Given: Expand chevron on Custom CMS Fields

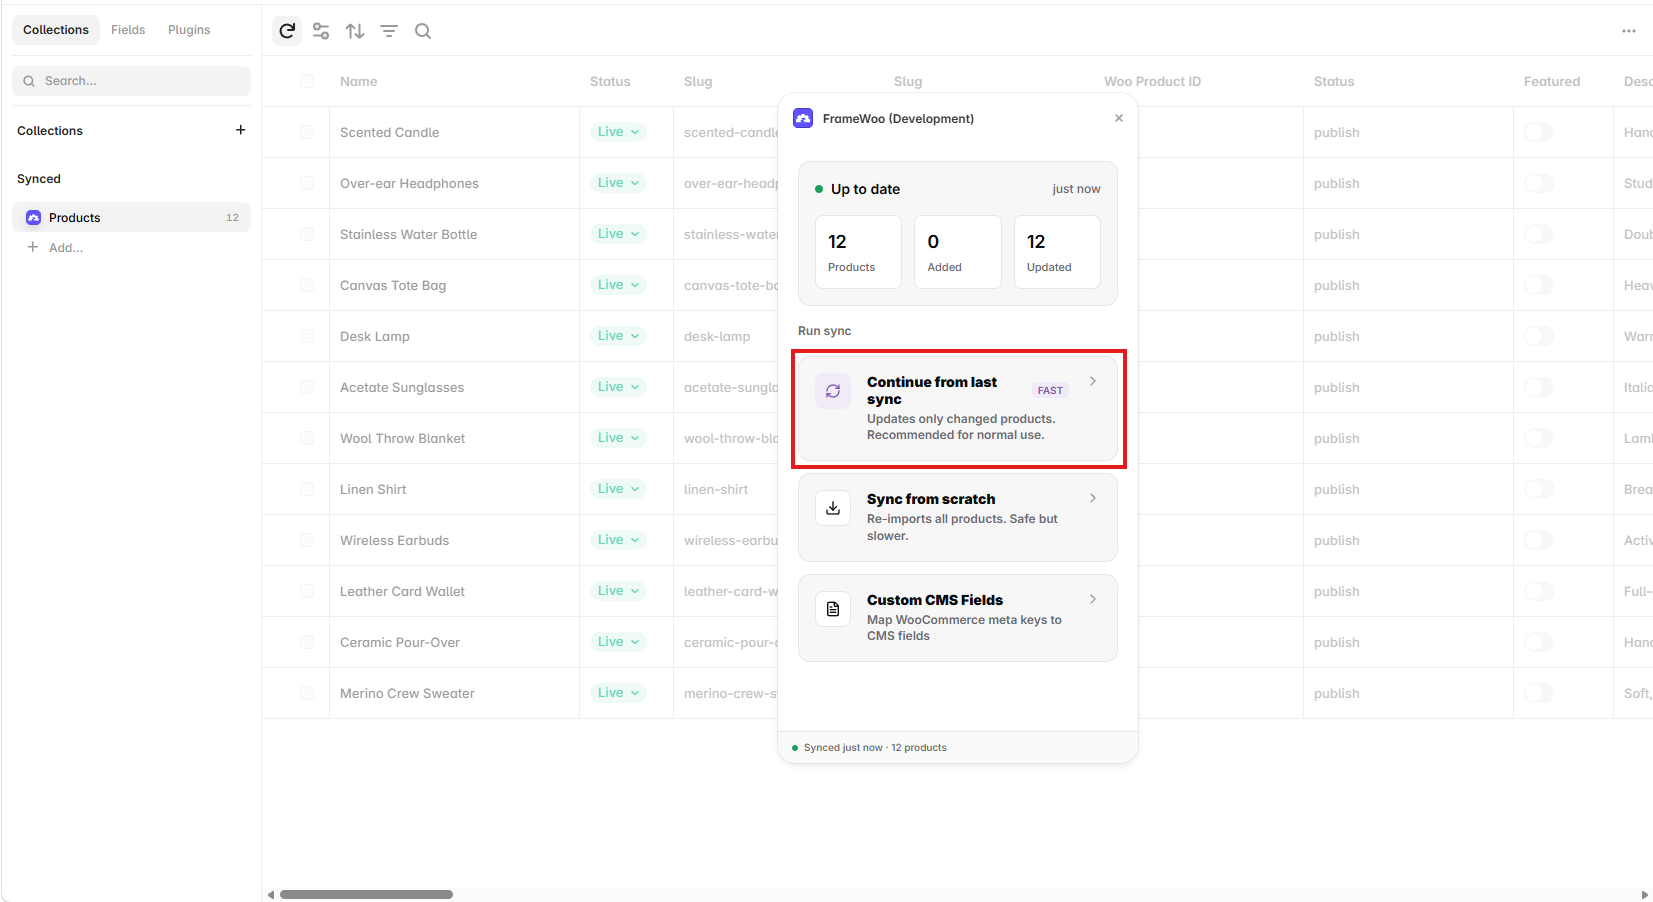Looking at the screenshot, I should (x=1093, y=599).
